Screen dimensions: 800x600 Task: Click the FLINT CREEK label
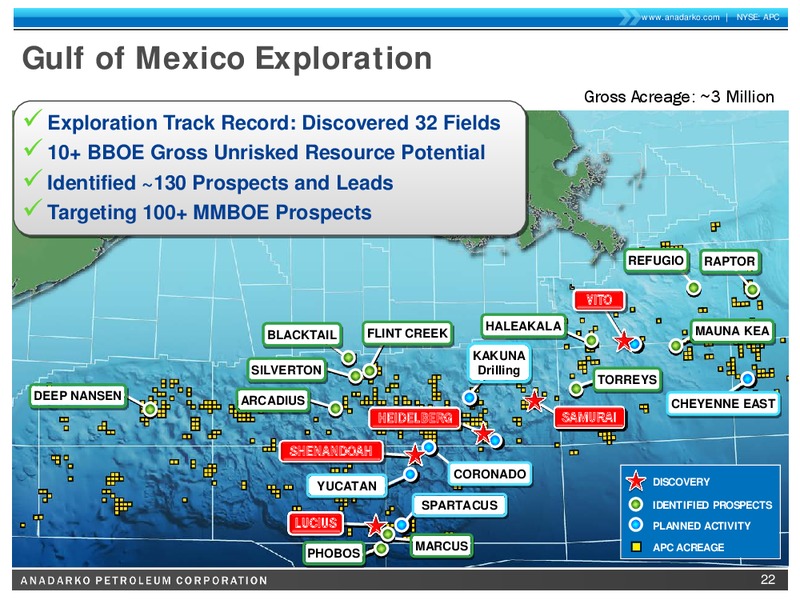[x=407, y=334]
